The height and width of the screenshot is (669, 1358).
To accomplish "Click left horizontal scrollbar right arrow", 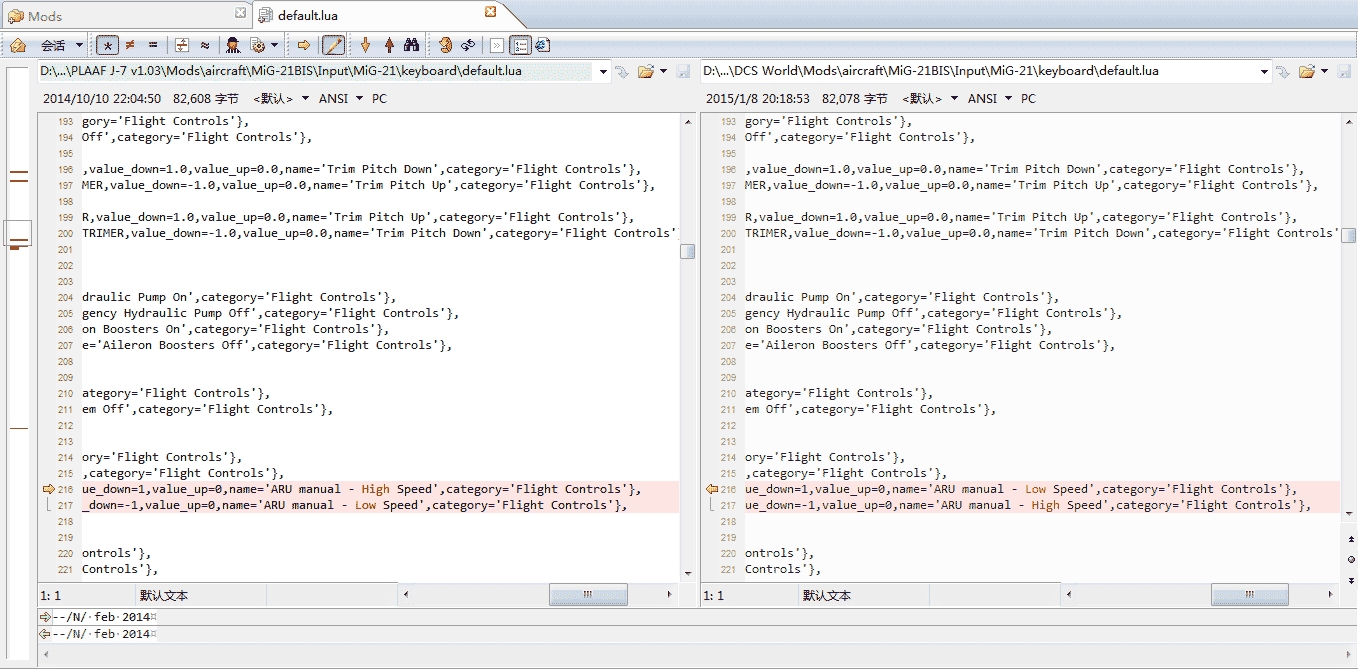I will coord(670,595).
